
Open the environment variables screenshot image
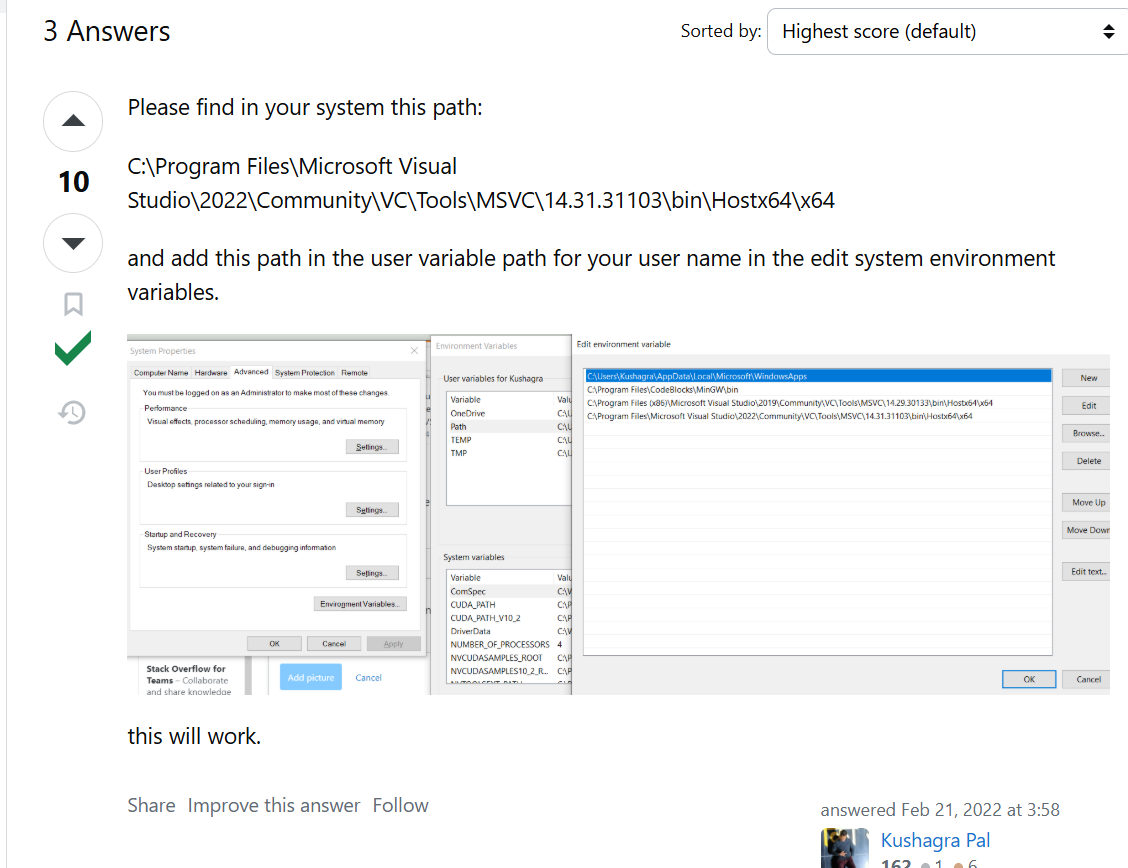pos(618,514)
